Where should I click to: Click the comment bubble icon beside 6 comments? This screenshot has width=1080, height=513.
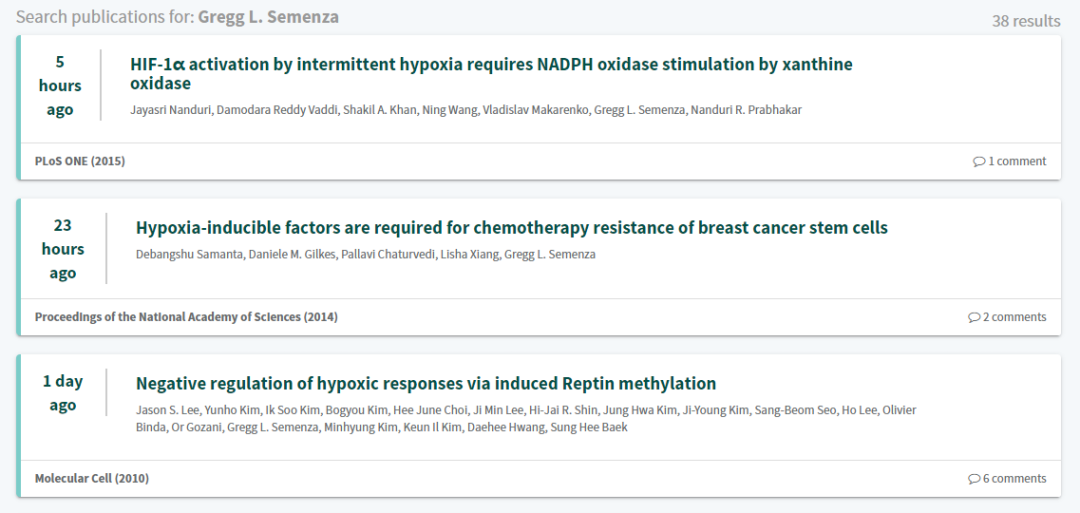pyautogui.click(x=974, y=479)
